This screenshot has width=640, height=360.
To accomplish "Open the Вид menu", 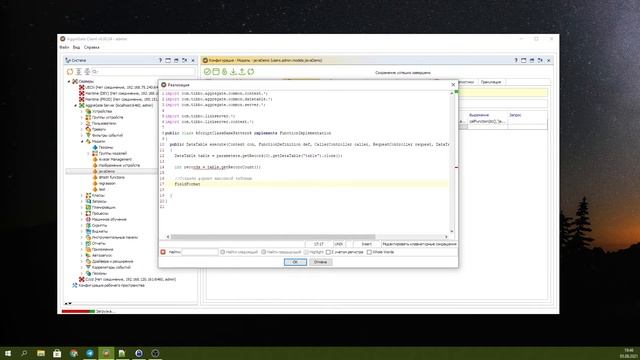I will (x=76, y=47).
